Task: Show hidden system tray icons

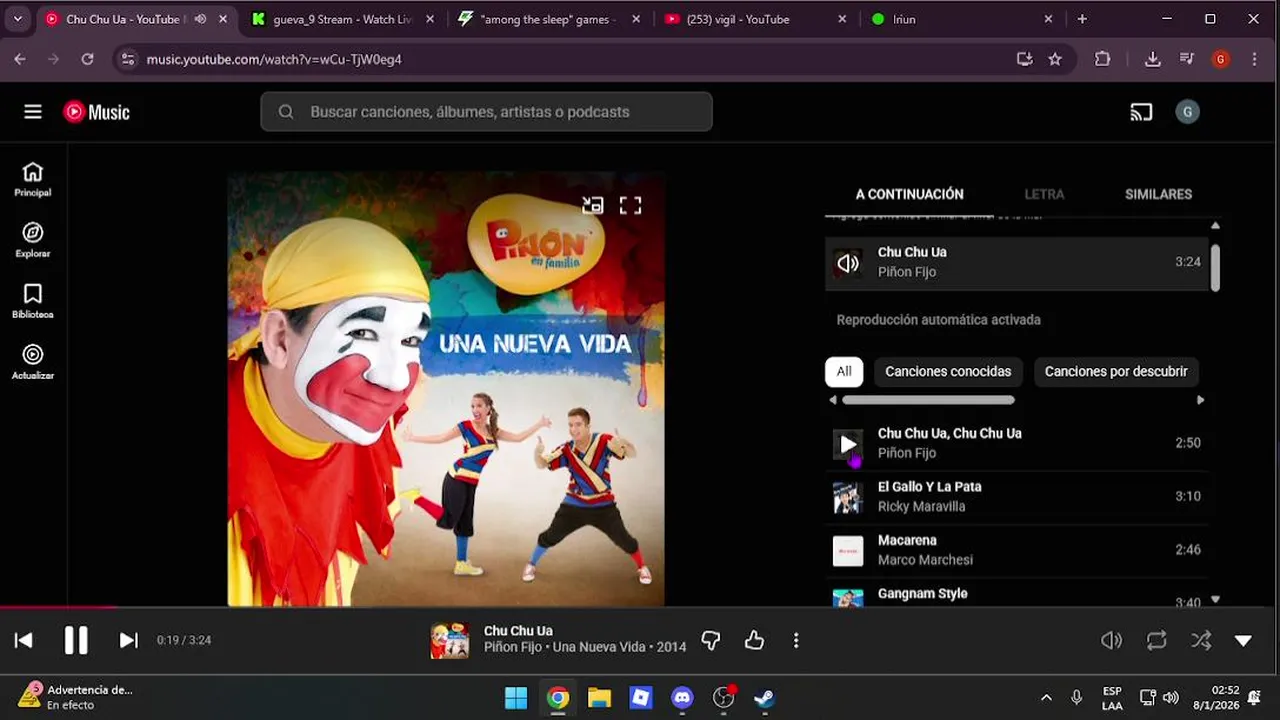Action: pos(1046,698)
